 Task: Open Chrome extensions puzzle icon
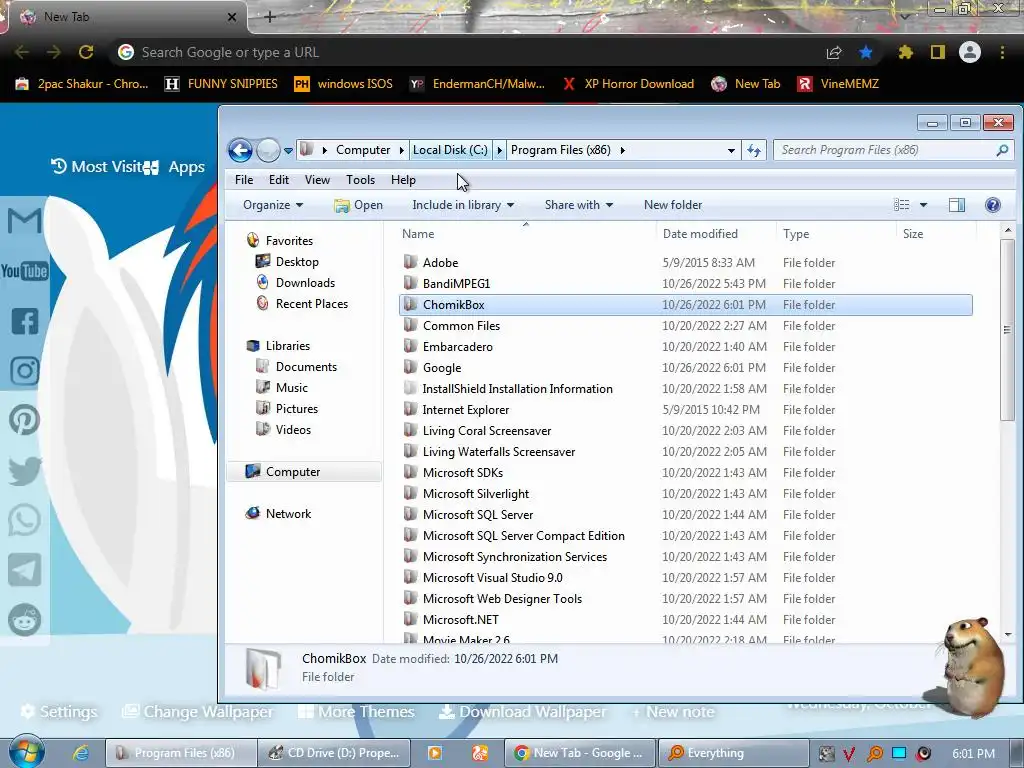(x=905, y=52)
